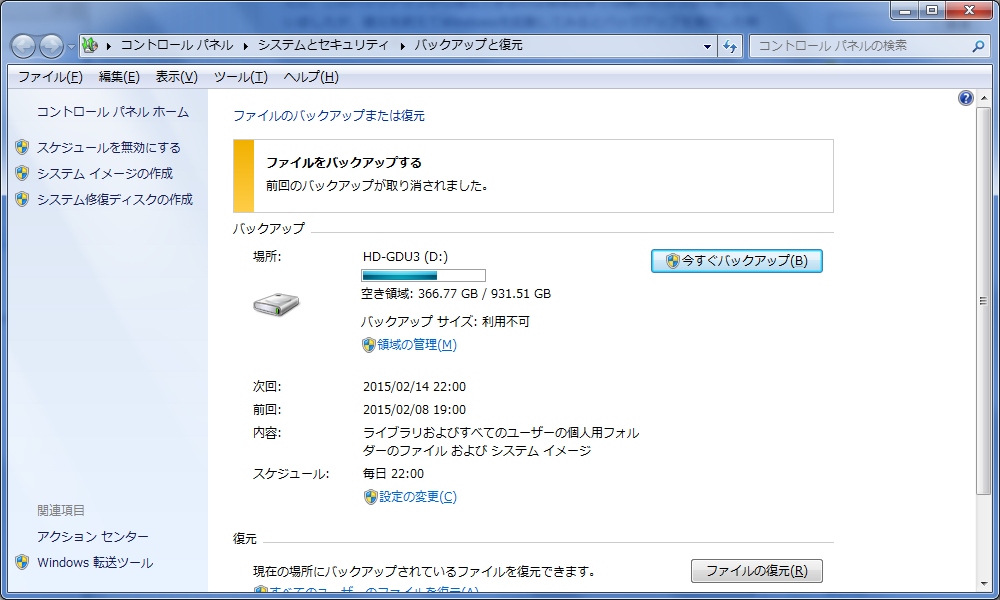The image size is (1000, 600).
Task: Open the 表示(V) menu
Action: (177, 77)
